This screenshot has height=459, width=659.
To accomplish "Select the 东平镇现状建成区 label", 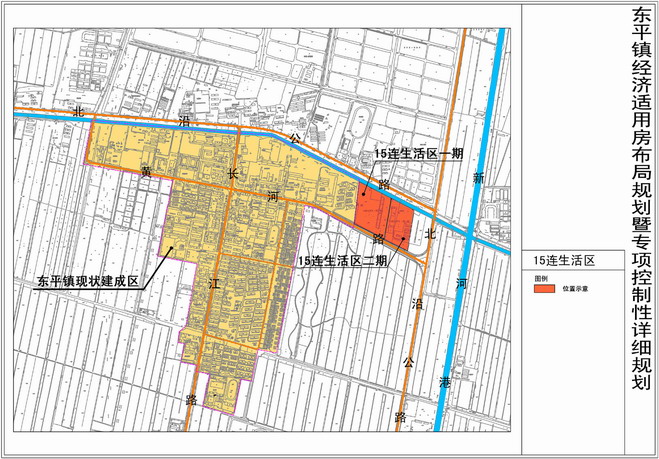I will [x=86, y=282].
